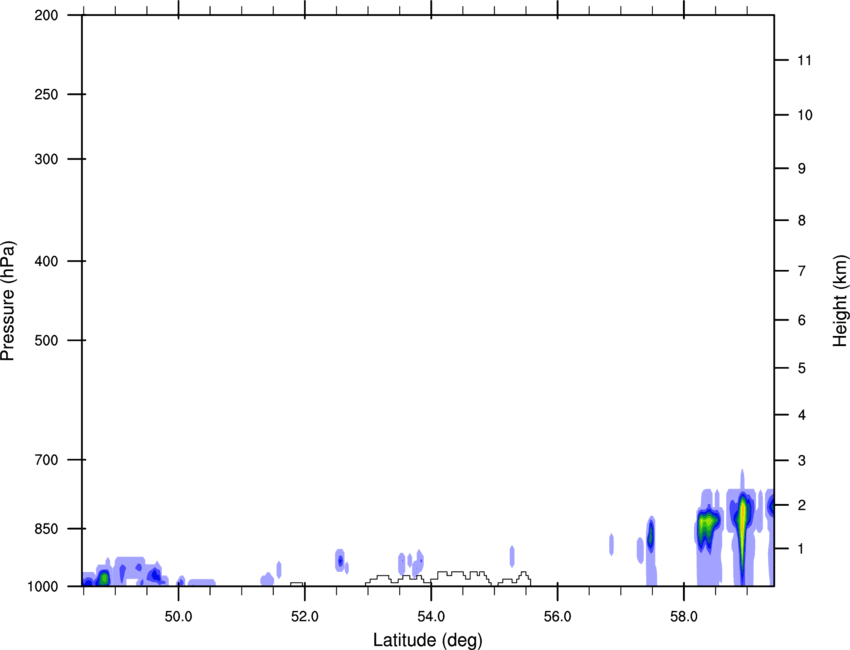This screenshot has width=850, height=650.
Task: Click the tall yellow-red plume near 59 degrees
Action: point(743,529)
